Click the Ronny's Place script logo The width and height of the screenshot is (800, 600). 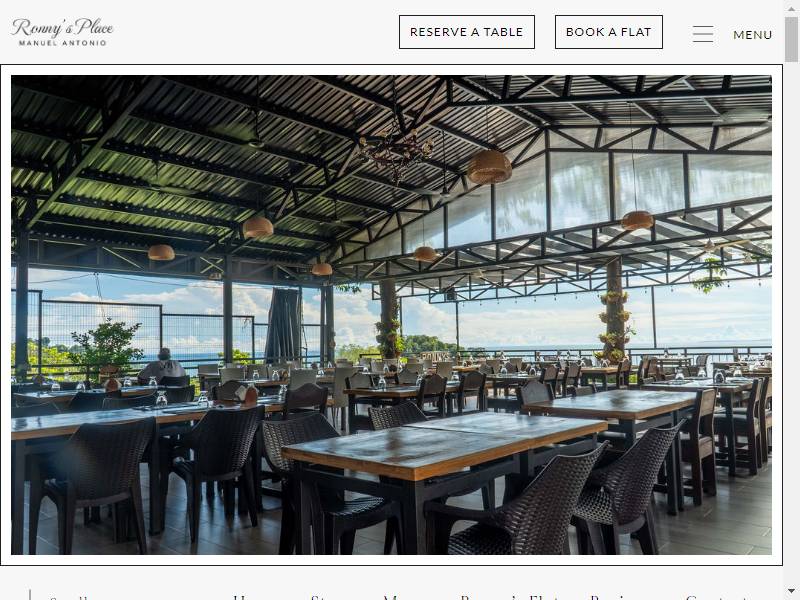[x=62, y=28]
